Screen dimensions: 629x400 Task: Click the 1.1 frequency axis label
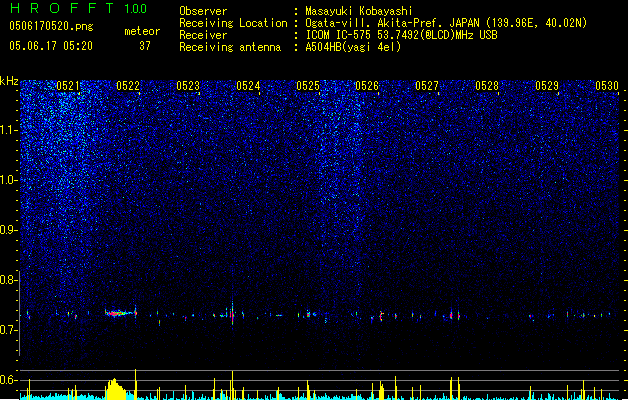pyautogui.click(x=8, y=130)
